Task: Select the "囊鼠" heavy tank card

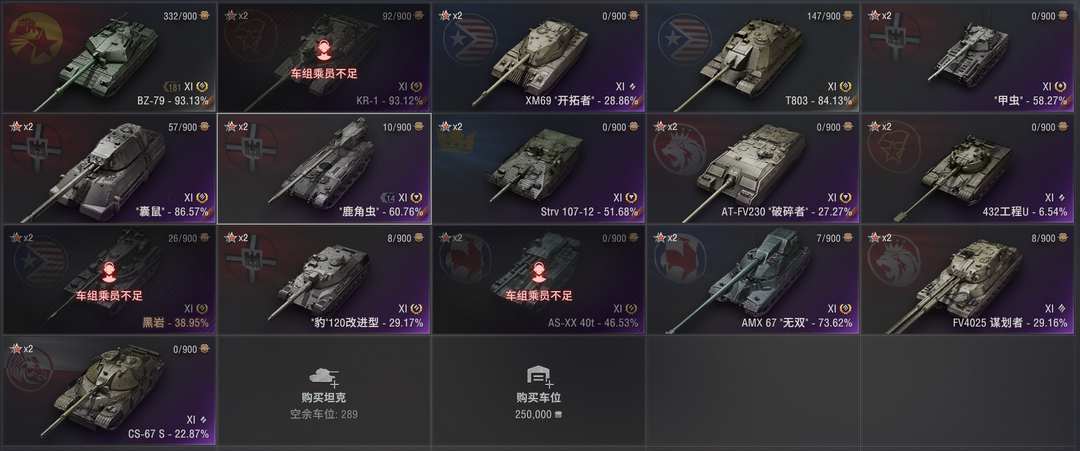Action: tap(109, 169)
